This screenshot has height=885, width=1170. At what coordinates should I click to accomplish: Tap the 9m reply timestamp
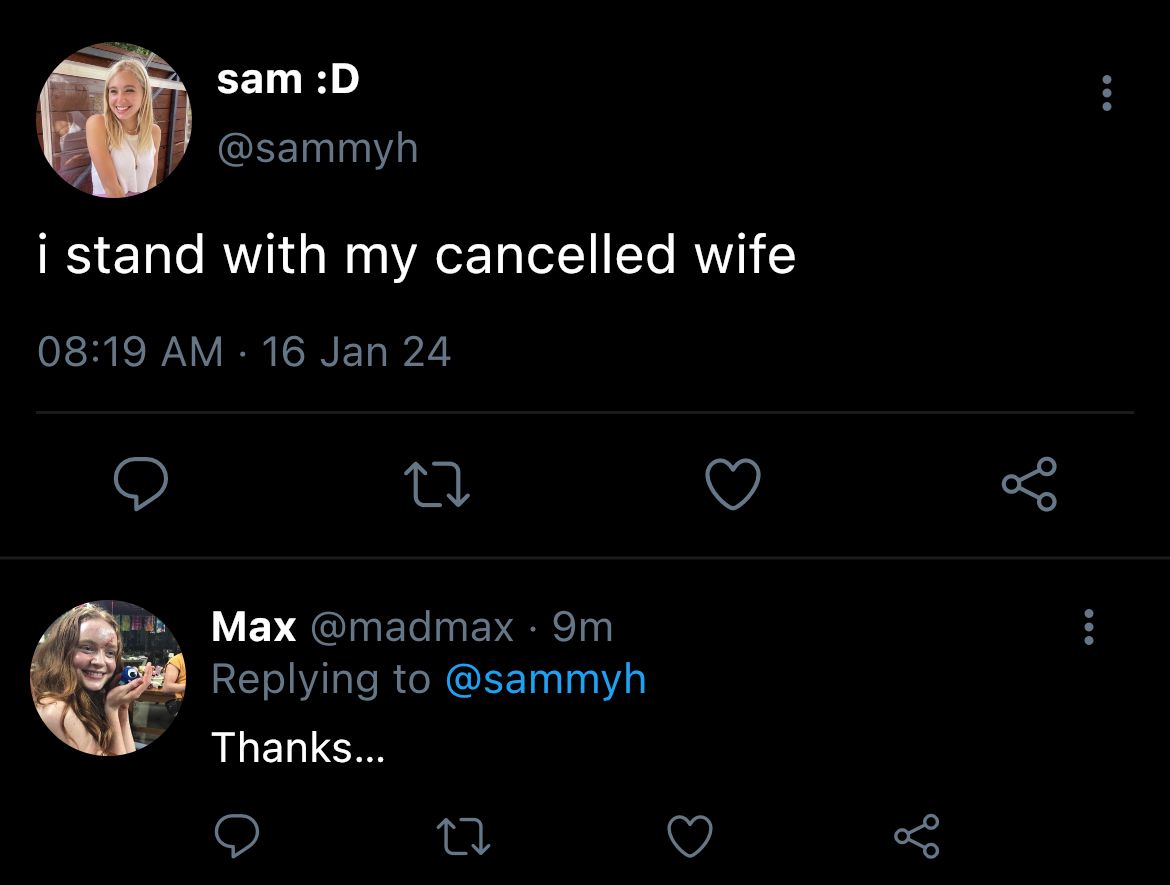click(x=582, y=627)
